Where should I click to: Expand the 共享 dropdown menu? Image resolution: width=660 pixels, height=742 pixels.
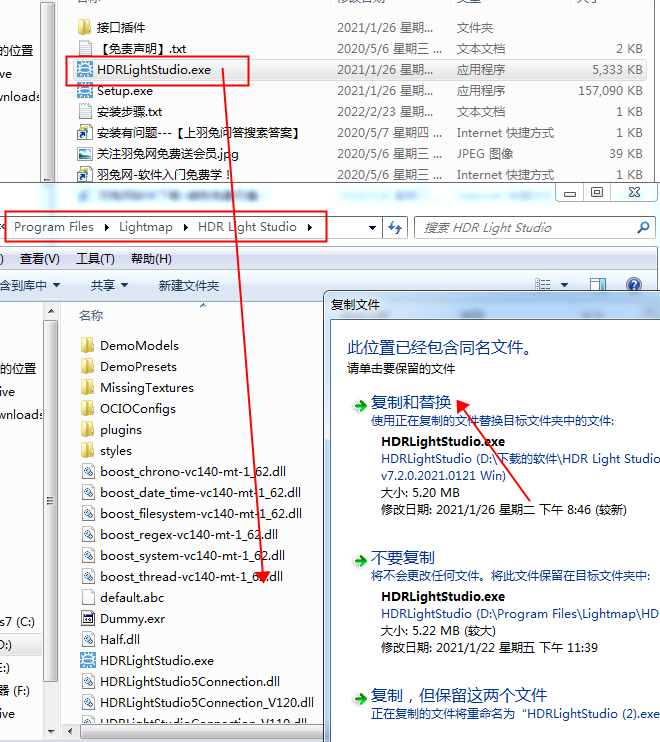click(109, 286)
